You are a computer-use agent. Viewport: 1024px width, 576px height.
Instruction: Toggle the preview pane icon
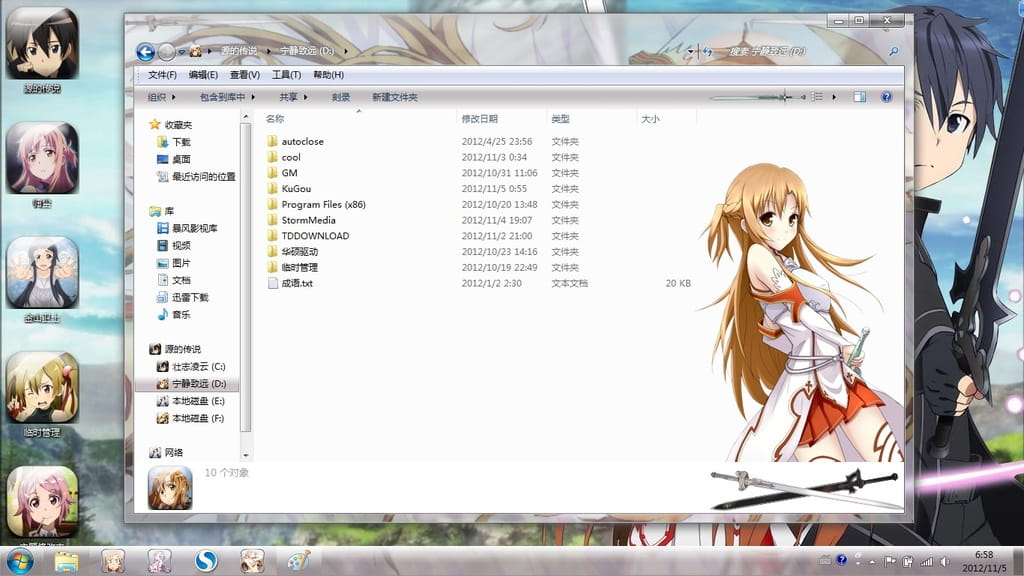pyautogui.click(x=858, y=96)
